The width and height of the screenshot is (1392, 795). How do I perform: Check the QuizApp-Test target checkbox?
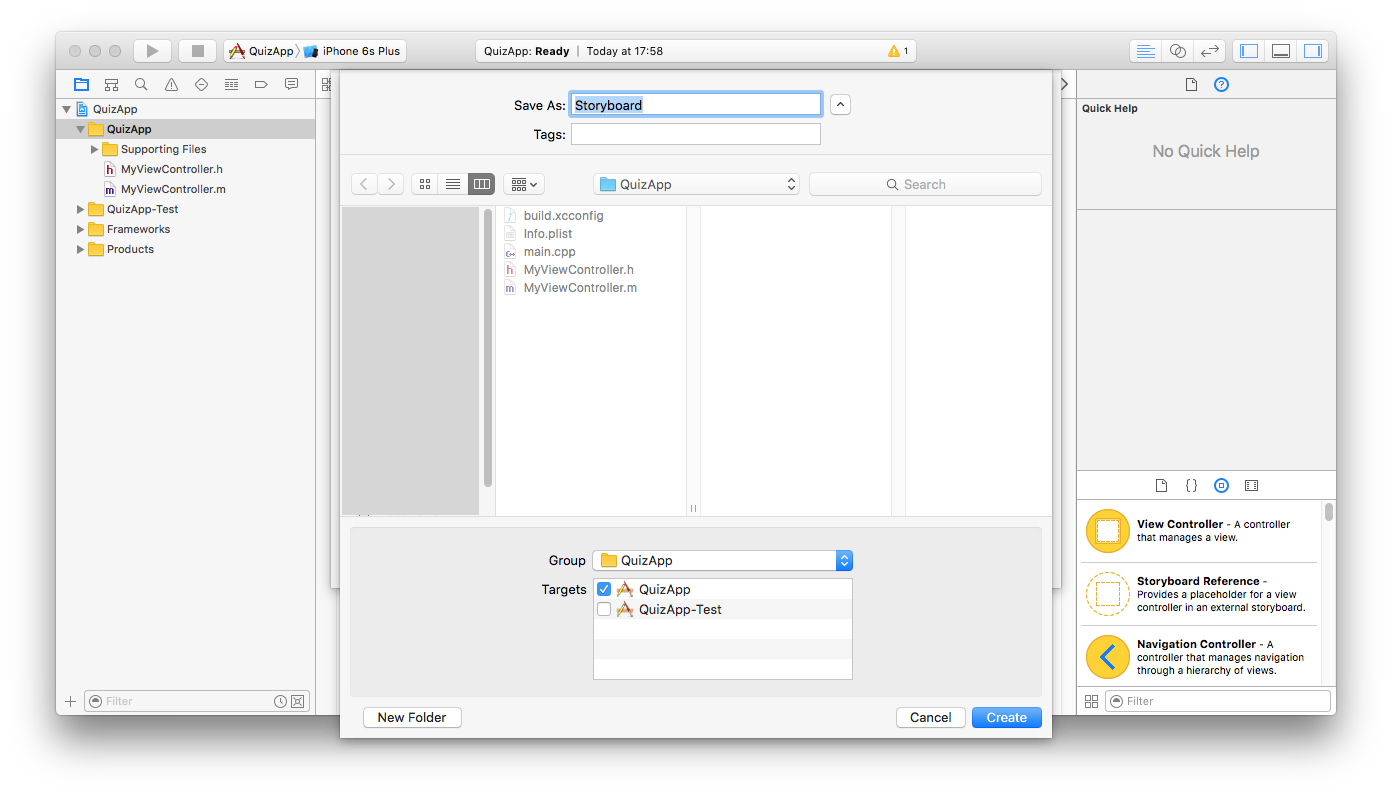point(604,609)
